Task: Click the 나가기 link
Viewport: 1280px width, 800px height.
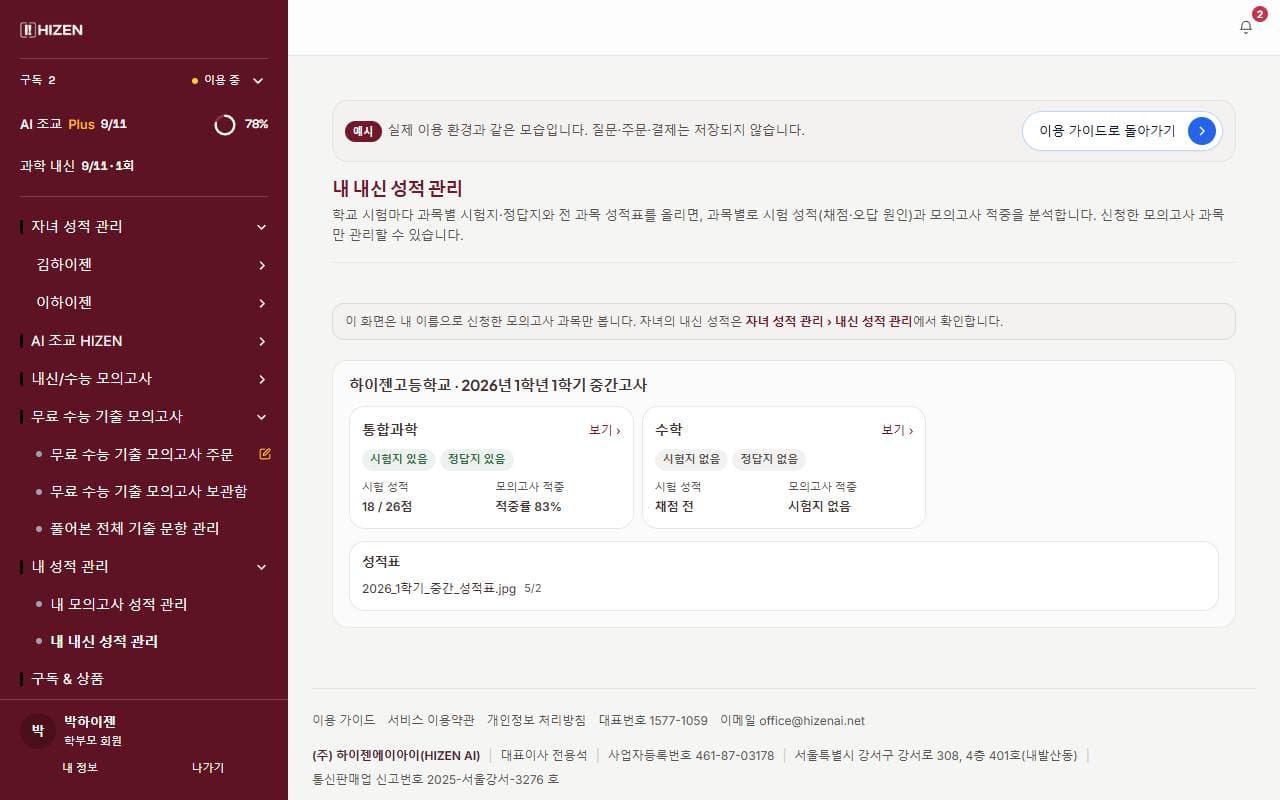Action: click(208, 767)
